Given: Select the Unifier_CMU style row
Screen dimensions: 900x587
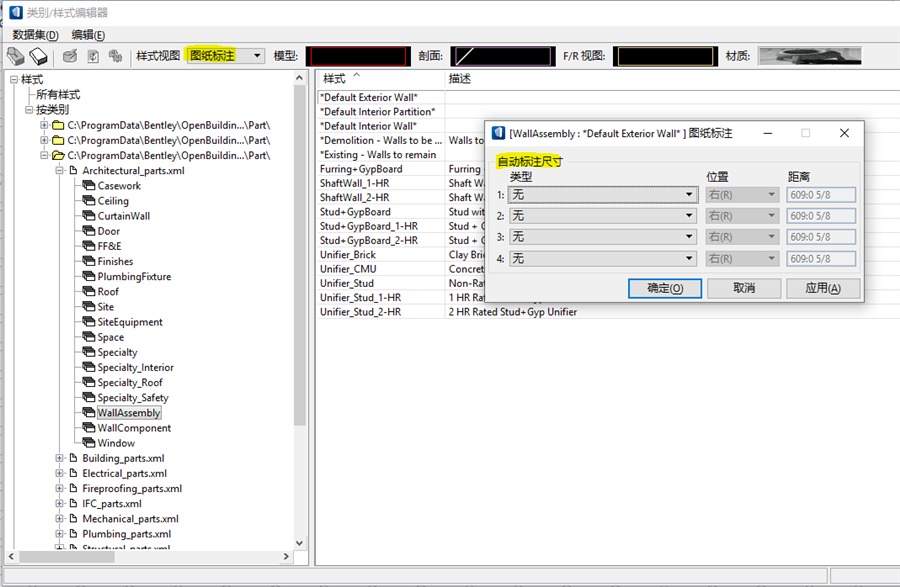Looking at the screenshot, I should click(348, 269).
